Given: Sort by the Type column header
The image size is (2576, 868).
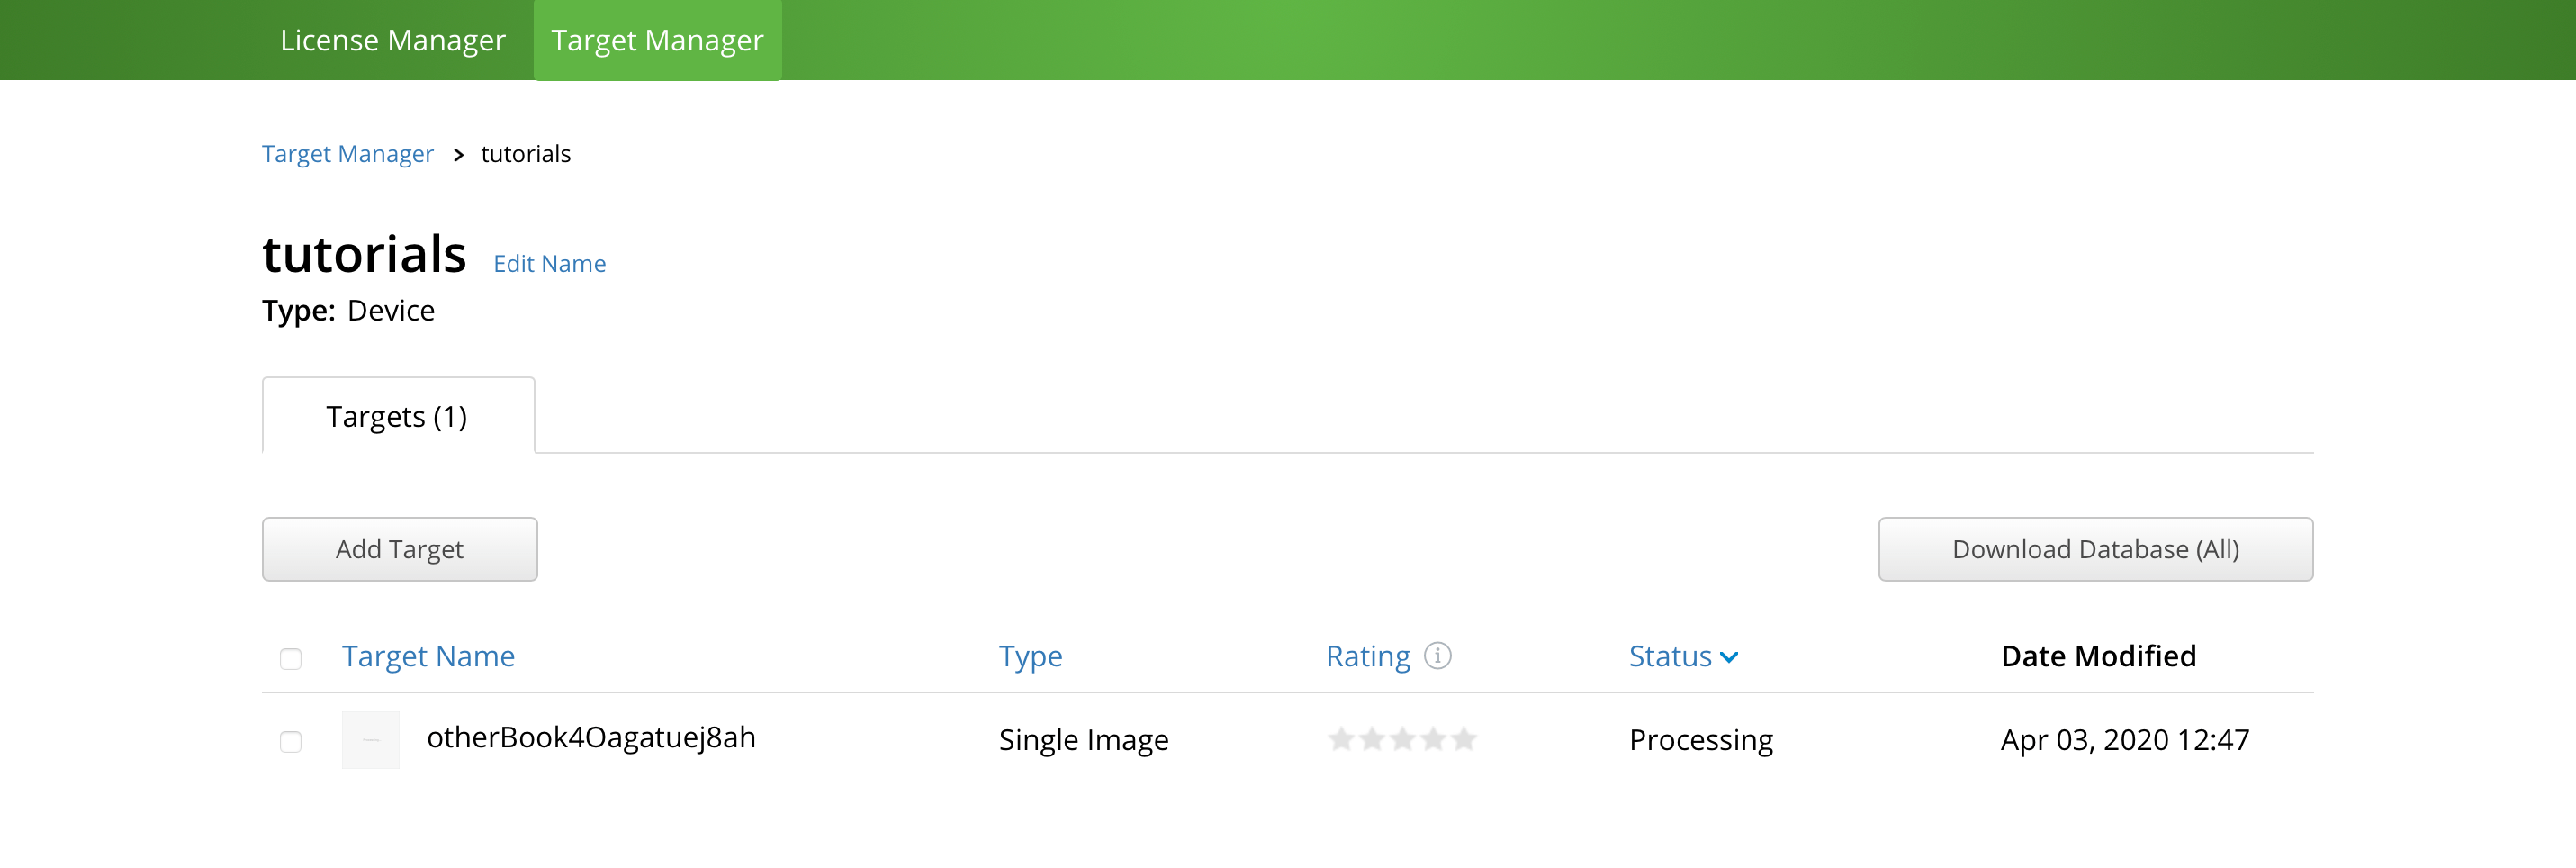Looking at the screenshot, I should click(x=1030, y=656).
